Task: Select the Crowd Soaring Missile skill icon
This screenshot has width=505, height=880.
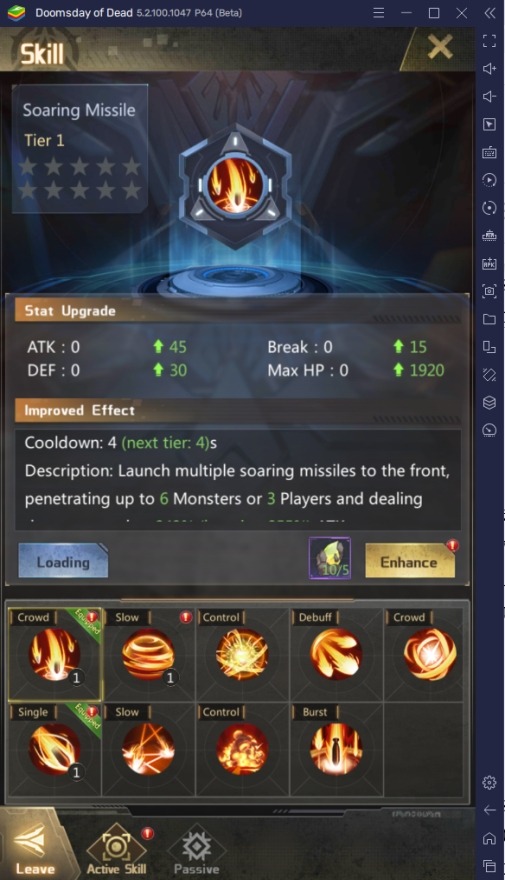Action: [x=54, y=654]
